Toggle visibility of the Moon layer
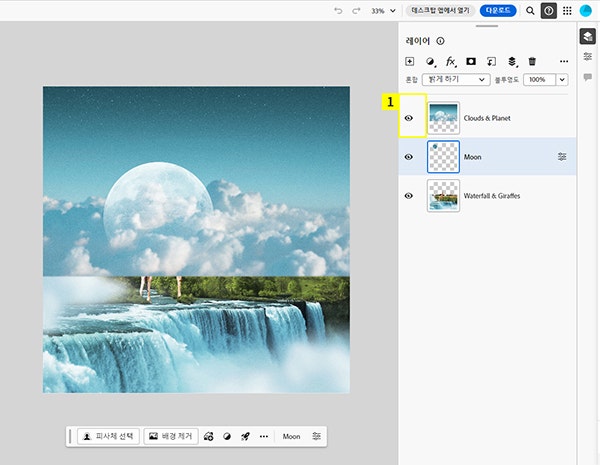600x465 pixels. 409,157
